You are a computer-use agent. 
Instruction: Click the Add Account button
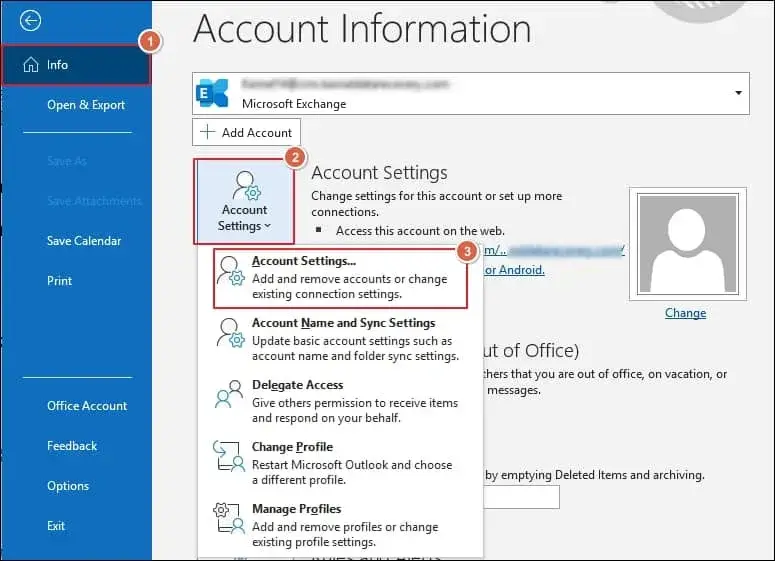click(x=246, y=132)
